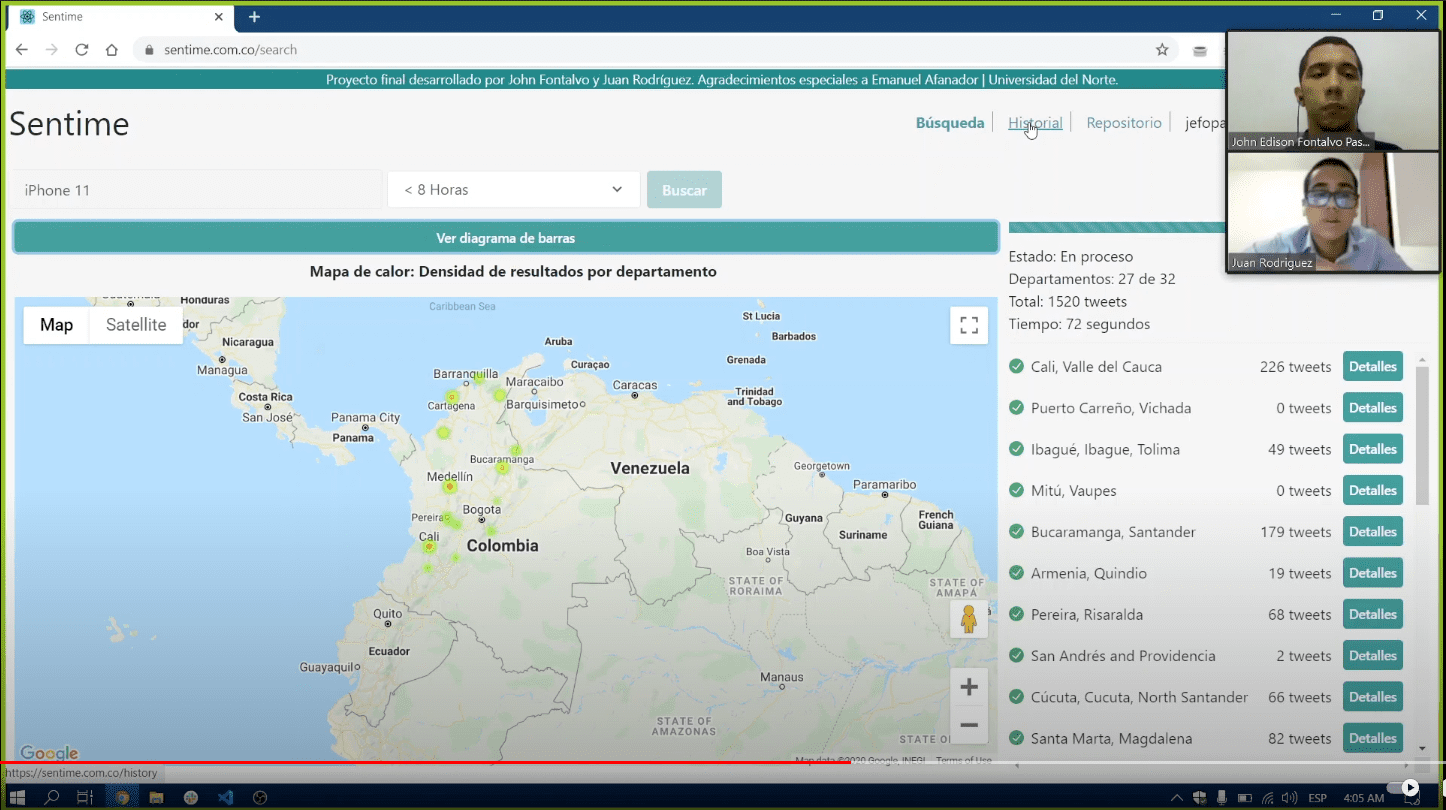Viewport: 1446px width, 810px height.
Task: Click Juan Rodriguez's video thumbnail
Action: pos(1332,212)
